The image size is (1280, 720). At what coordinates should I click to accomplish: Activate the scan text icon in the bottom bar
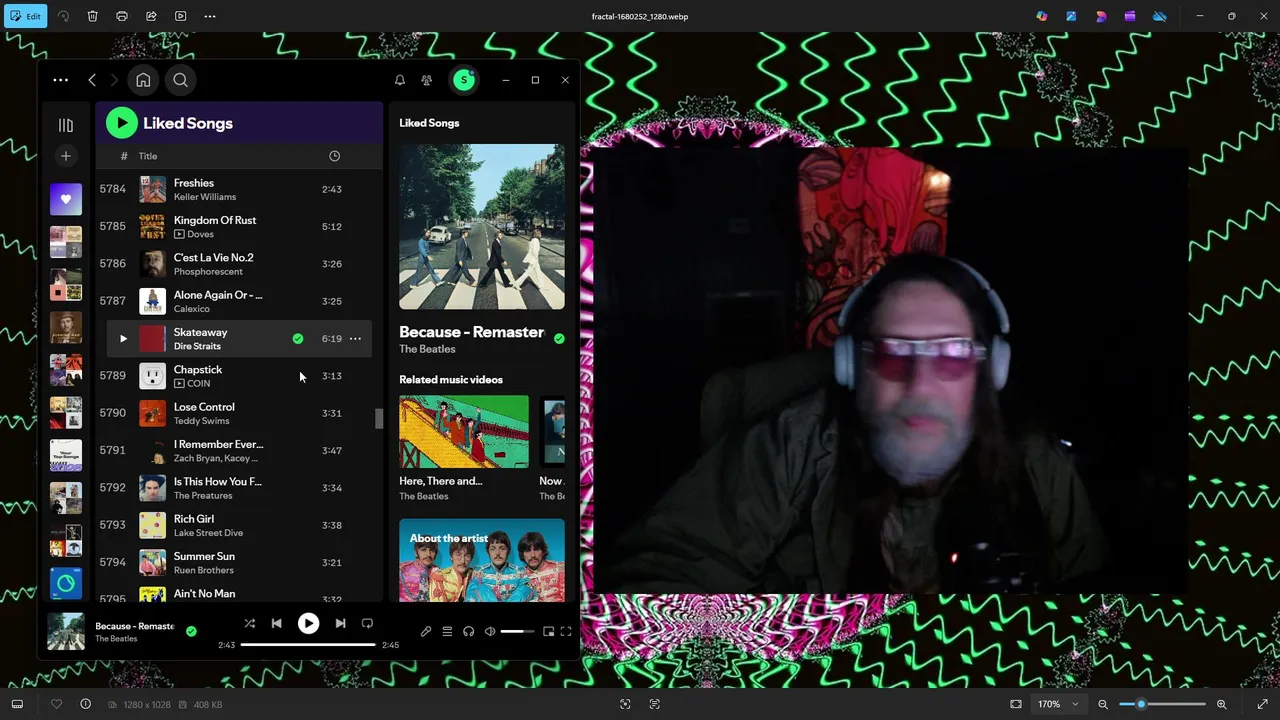(x=655, y=704)
